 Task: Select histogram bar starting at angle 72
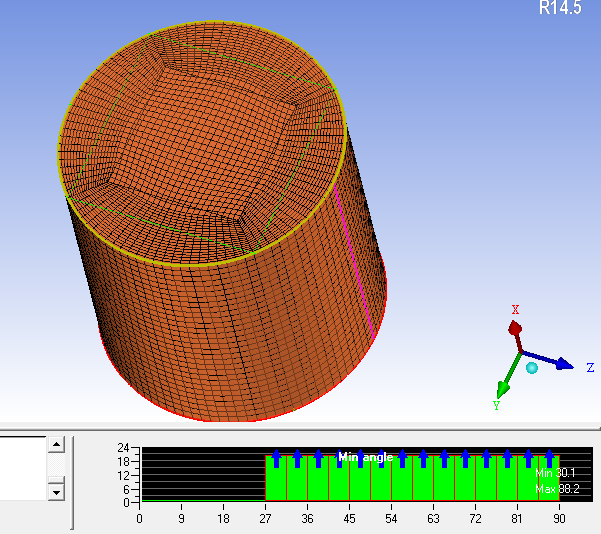(486, 478)
